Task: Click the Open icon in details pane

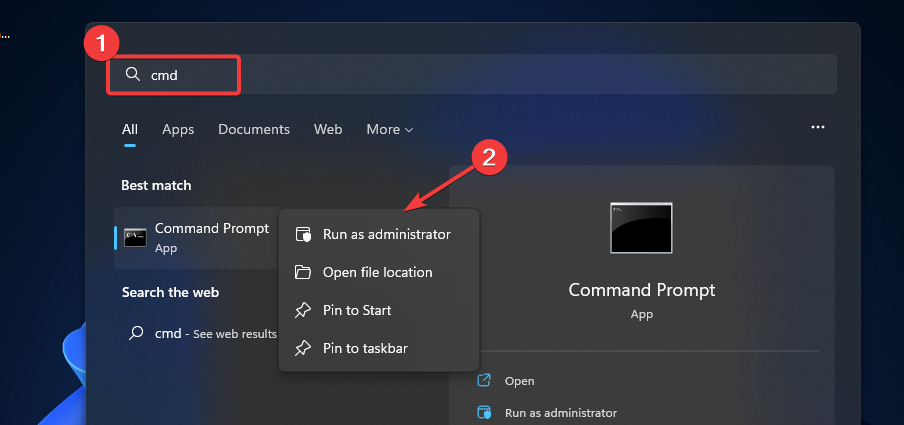Action: (x=484, y=381)
